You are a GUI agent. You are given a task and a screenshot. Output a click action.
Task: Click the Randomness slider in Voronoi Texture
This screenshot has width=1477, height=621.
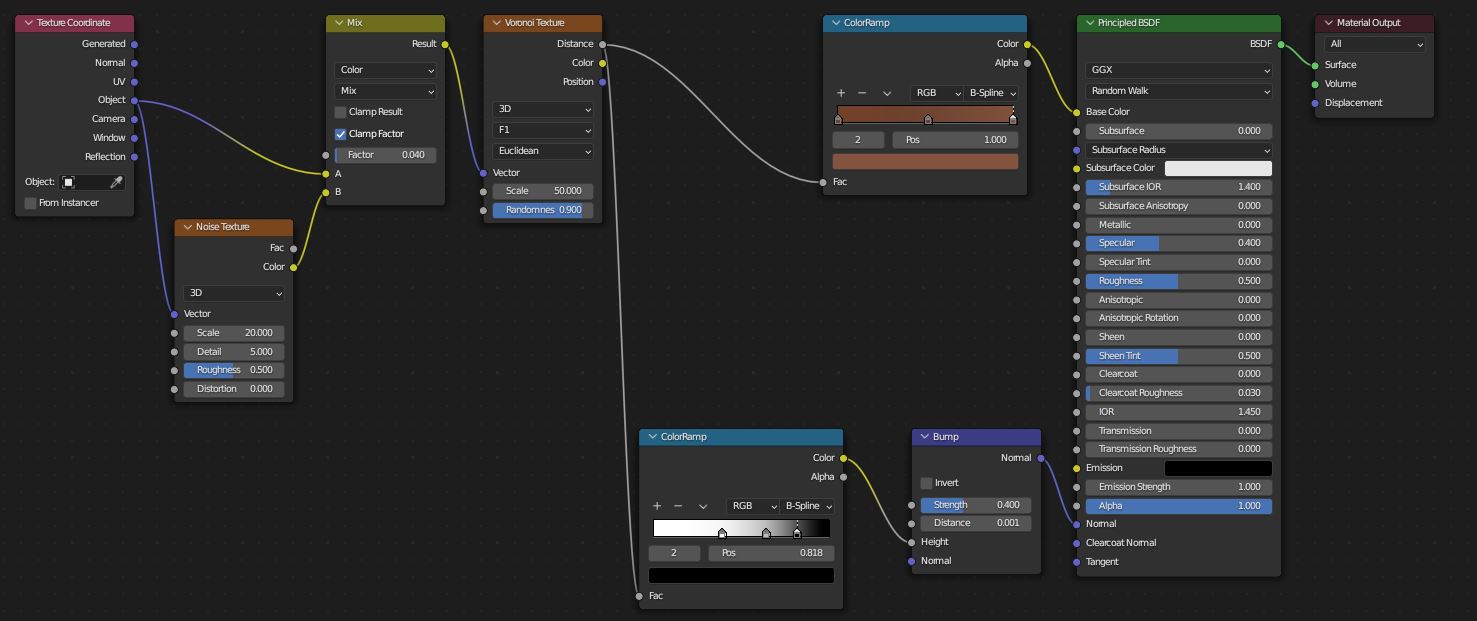click(x=543, y=210)
